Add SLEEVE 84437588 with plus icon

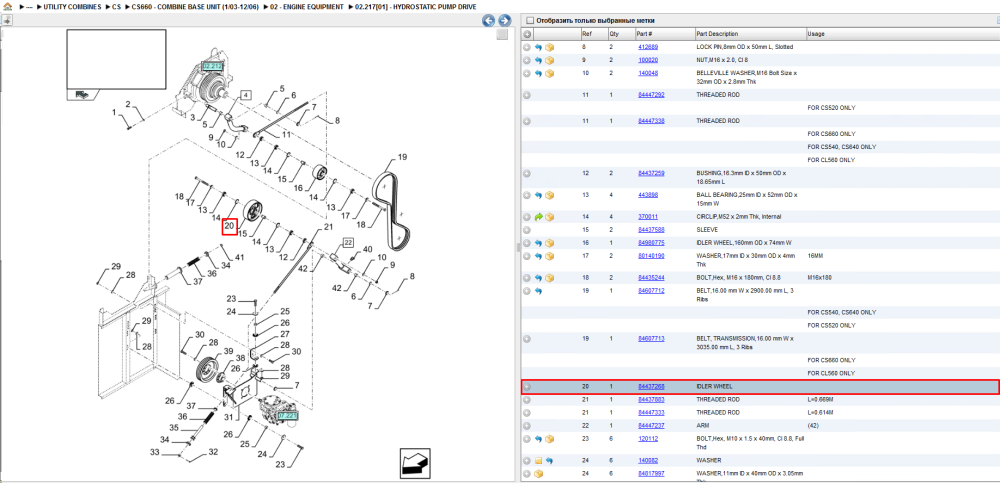pos(527,230)
